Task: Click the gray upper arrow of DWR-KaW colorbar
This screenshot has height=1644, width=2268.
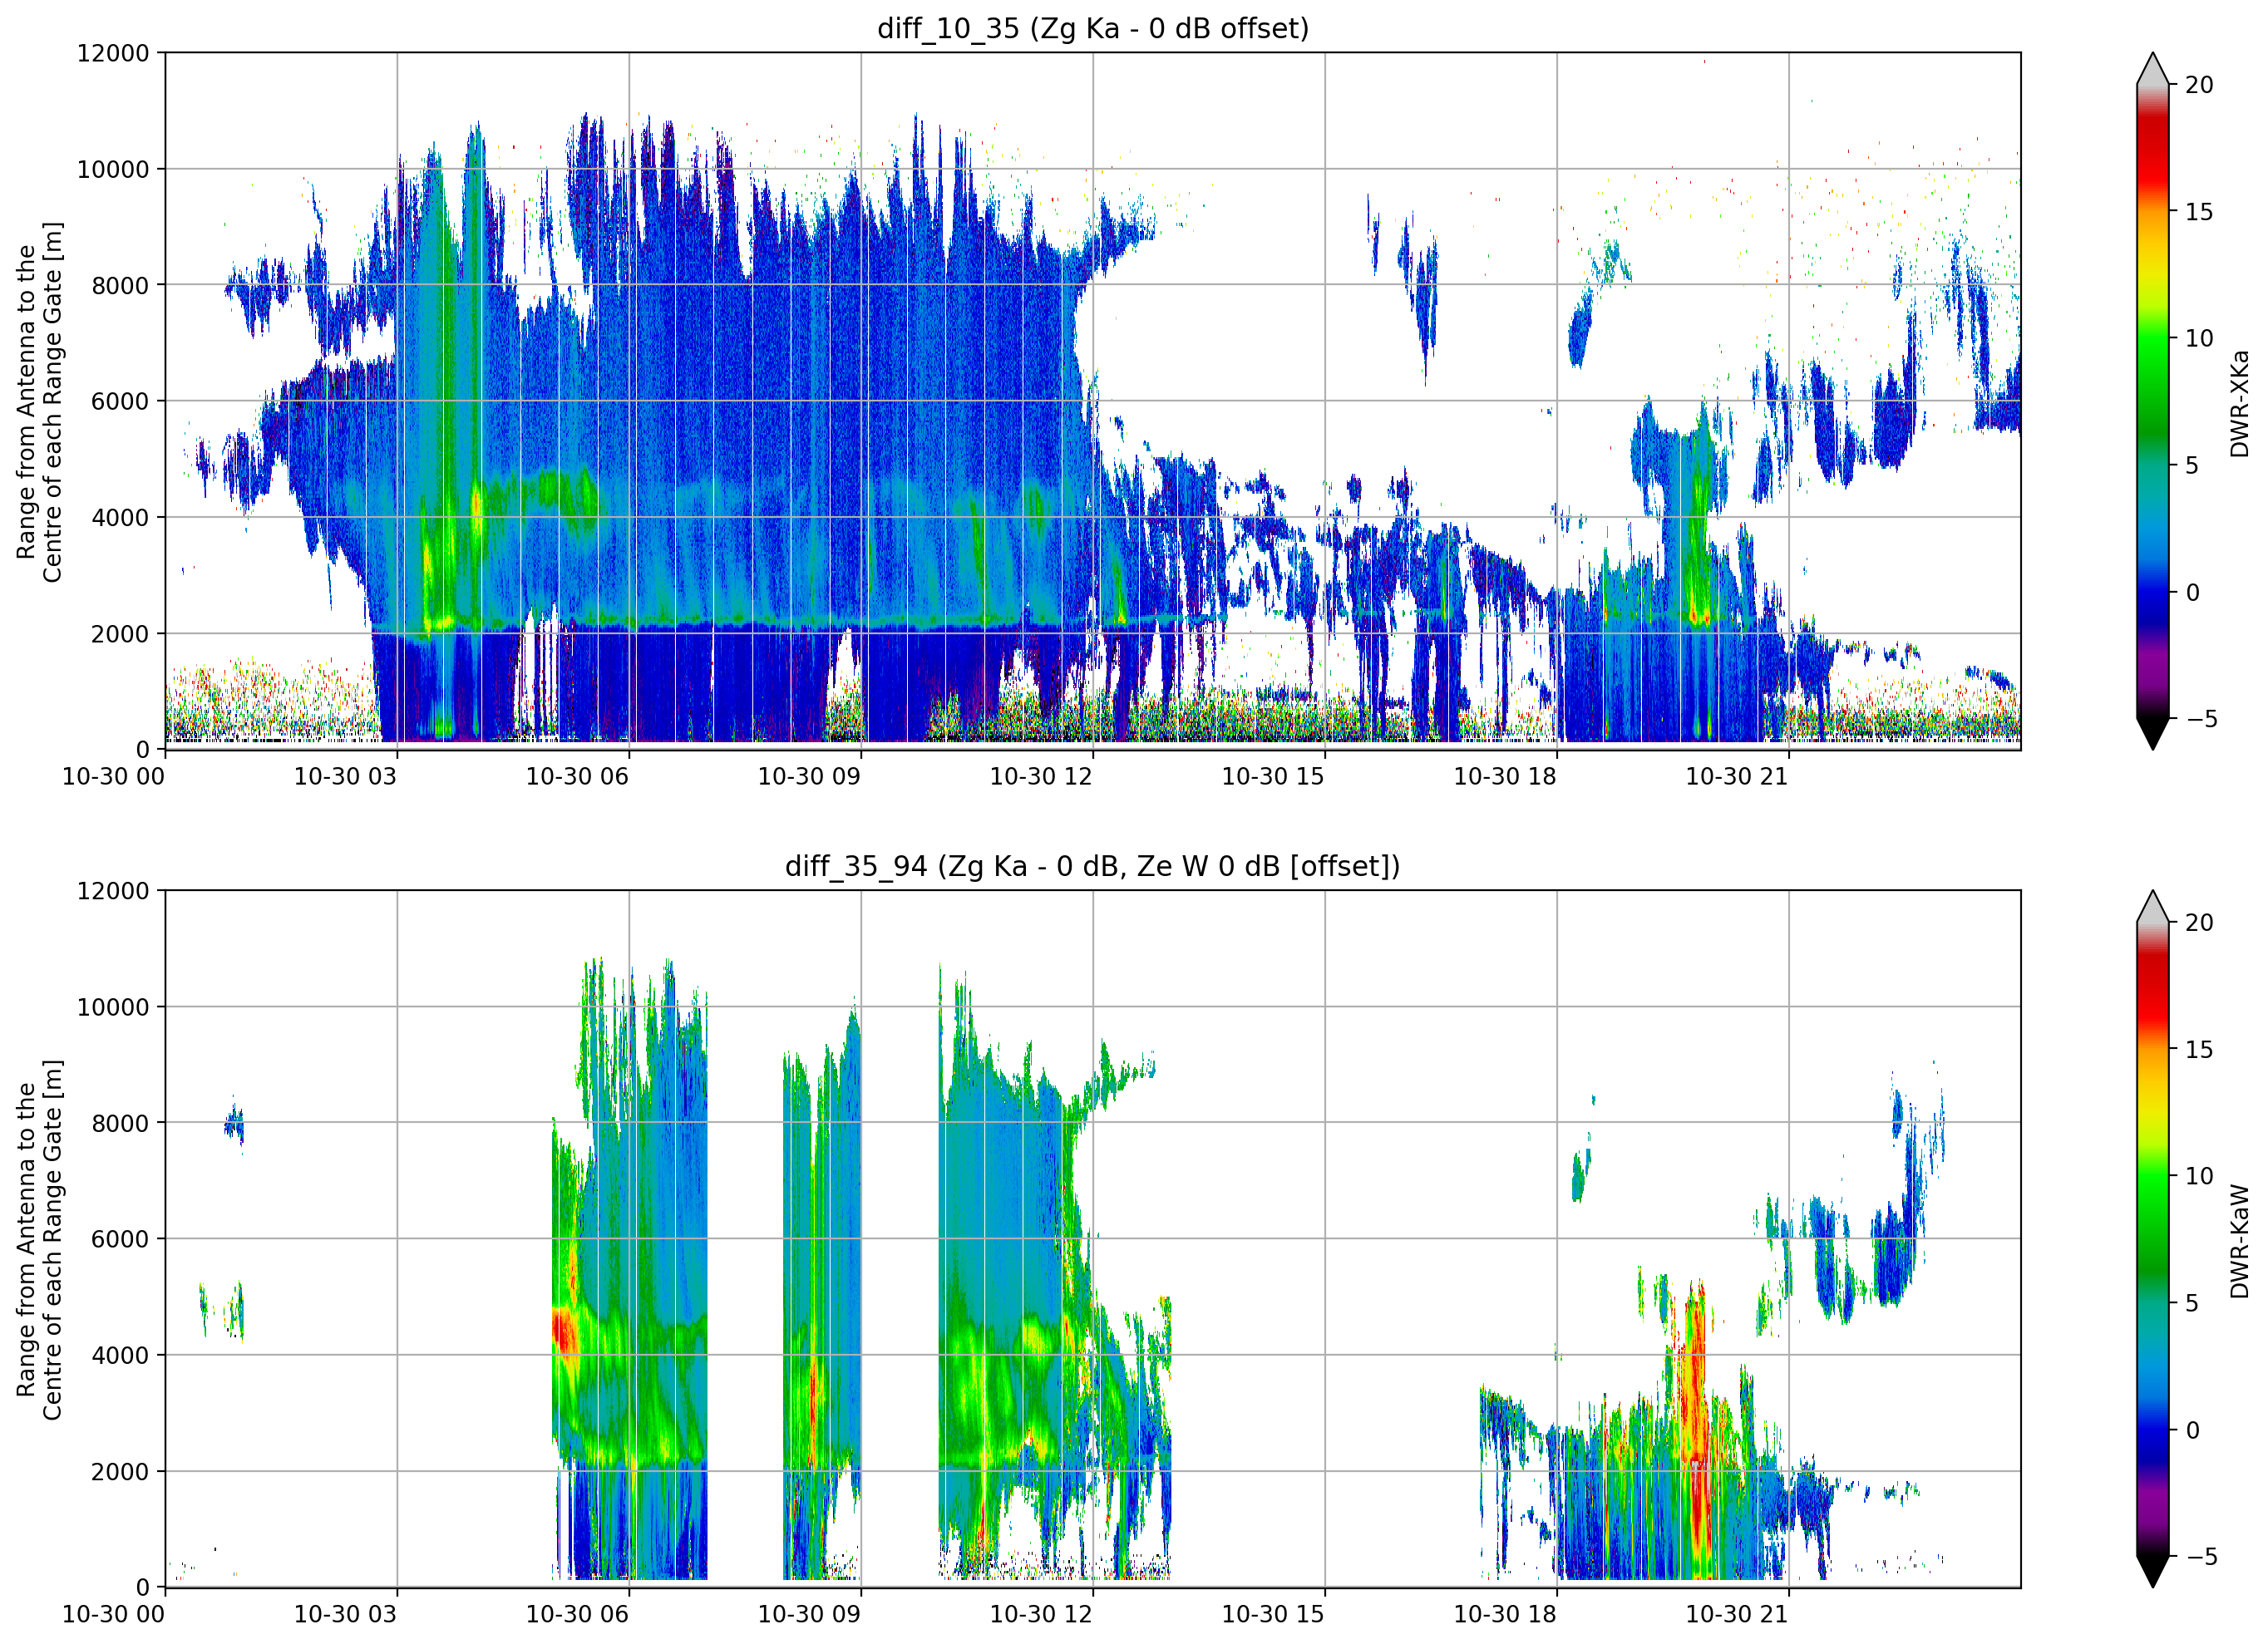Action: pyautogui.click(x=2152, y=908)
